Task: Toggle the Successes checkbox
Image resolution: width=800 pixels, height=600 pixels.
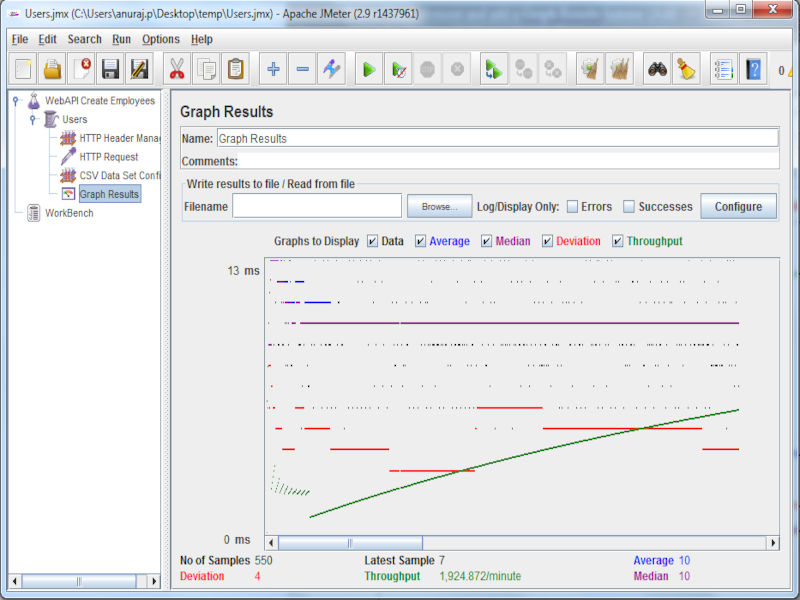Action: (629, 207)
